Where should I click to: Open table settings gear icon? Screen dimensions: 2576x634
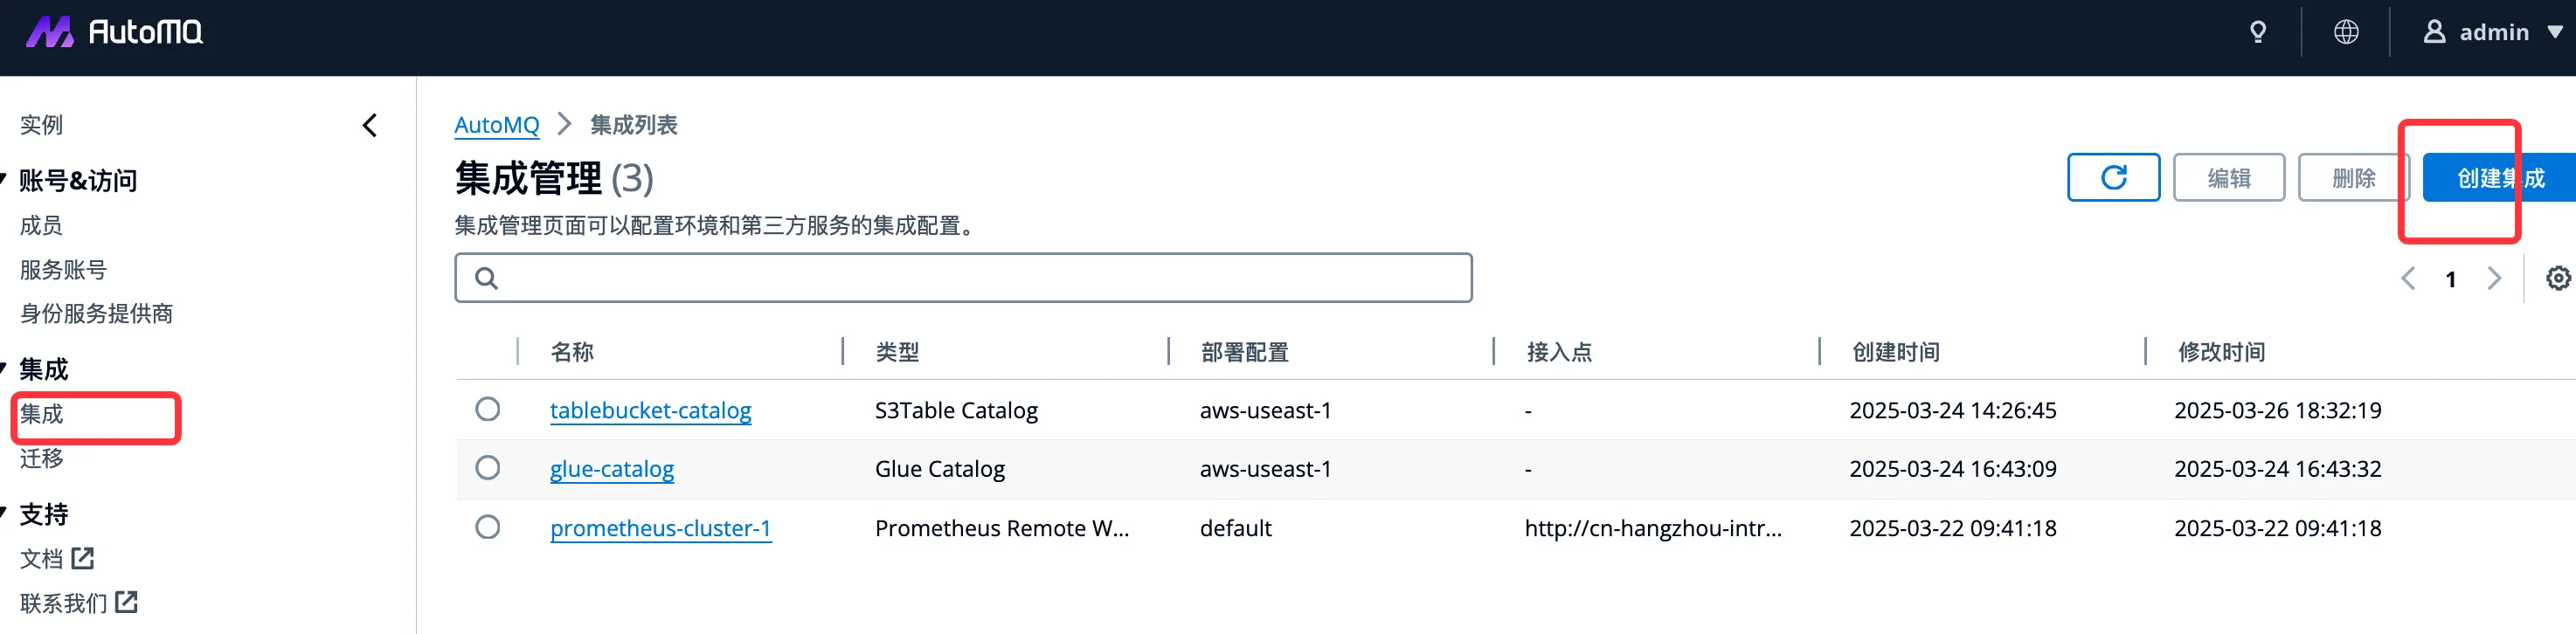[2558, 278]
